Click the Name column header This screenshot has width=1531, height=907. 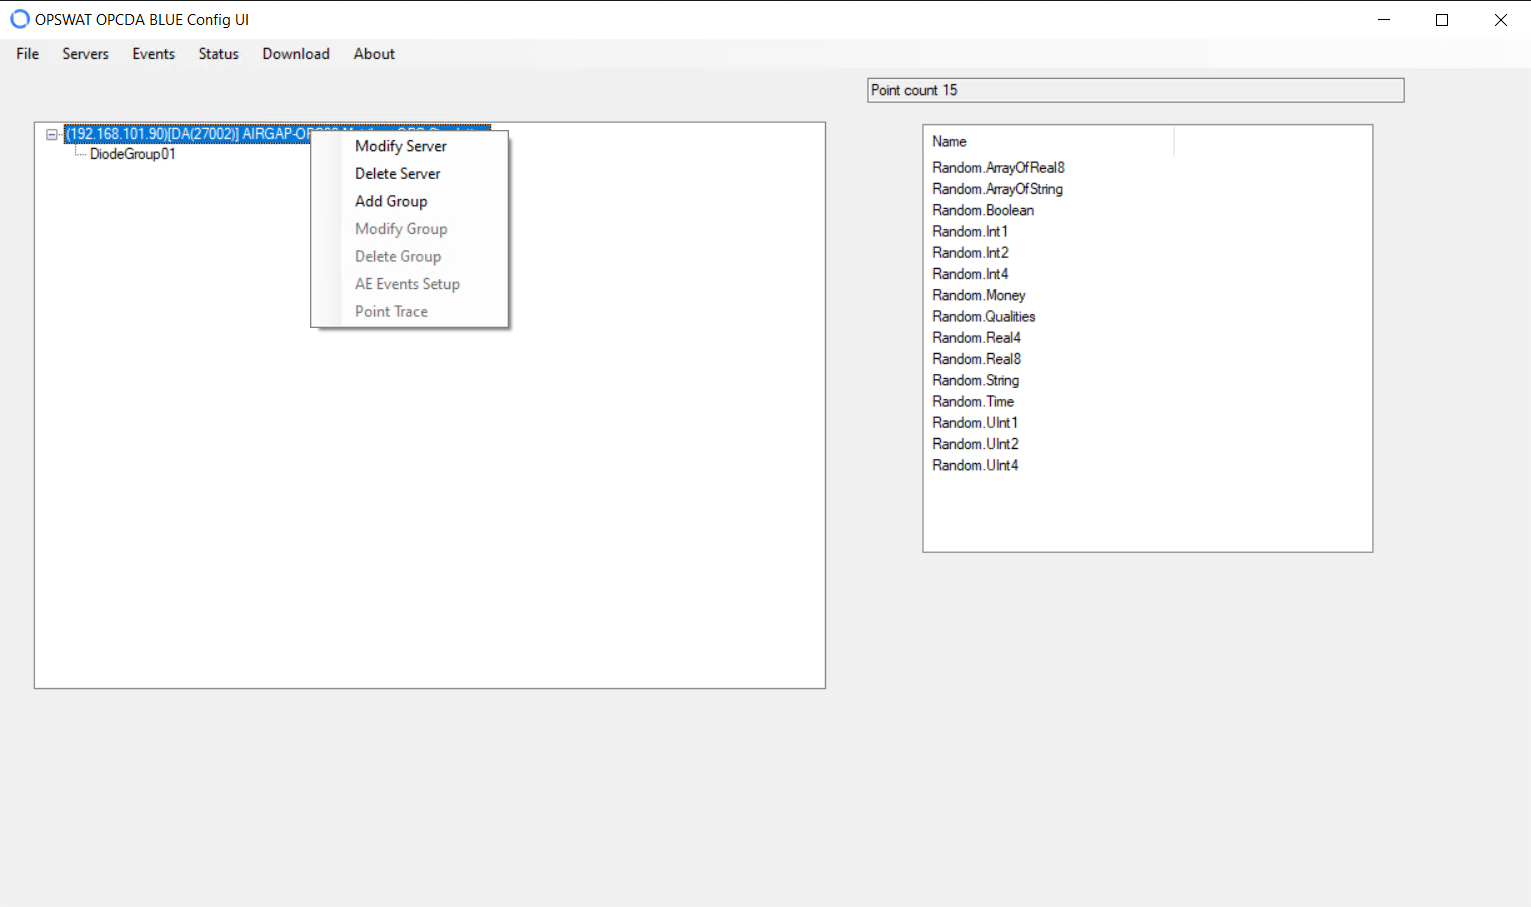tap(1048, 142)
